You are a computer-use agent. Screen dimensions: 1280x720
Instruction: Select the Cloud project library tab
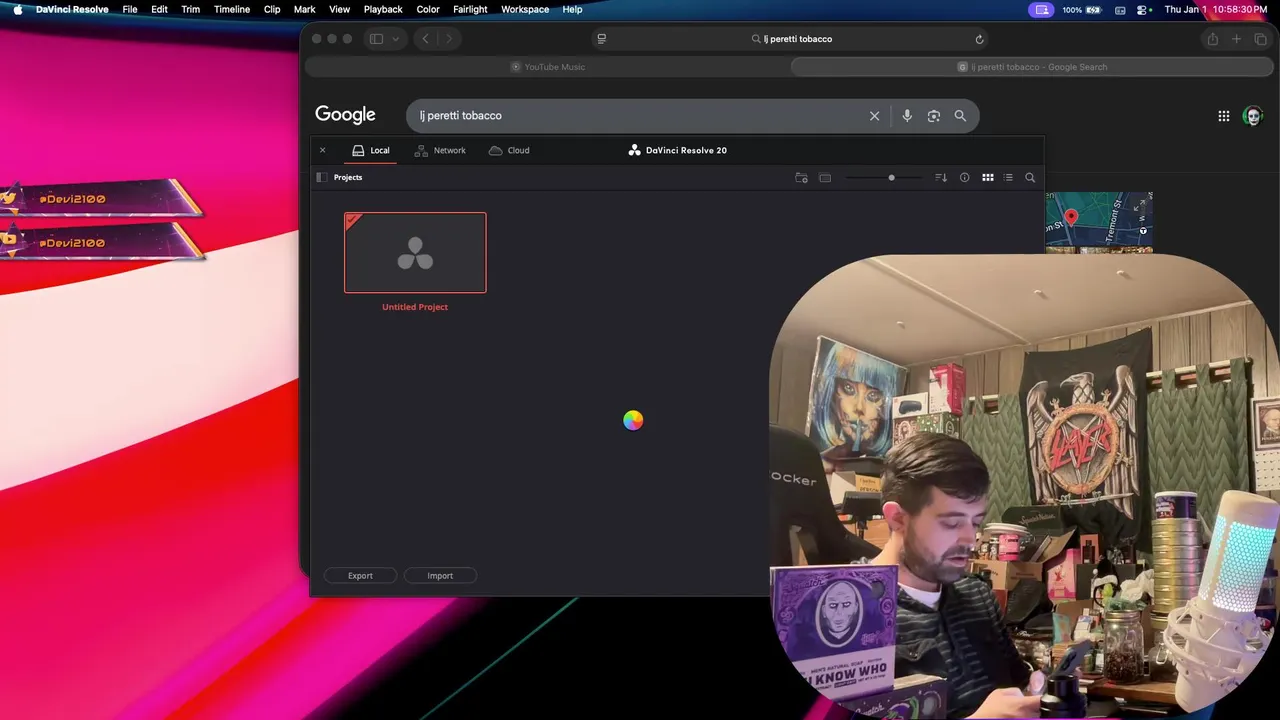pos(509,150)
